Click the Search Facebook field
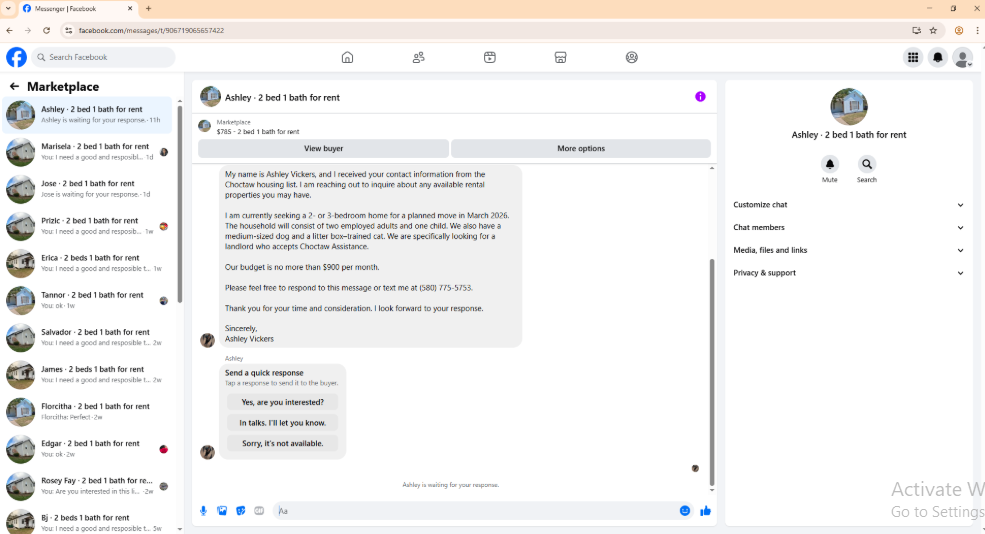This screenshot has height=534, width=985. click(104, 57)
